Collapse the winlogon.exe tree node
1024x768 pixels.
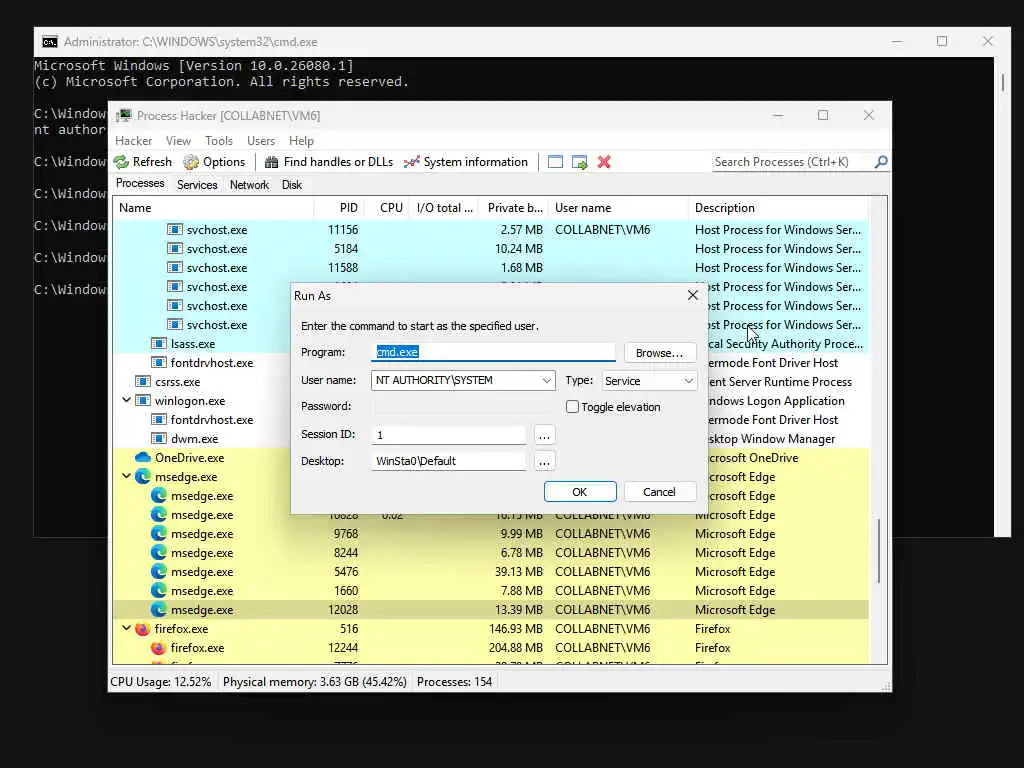point(127,400)
